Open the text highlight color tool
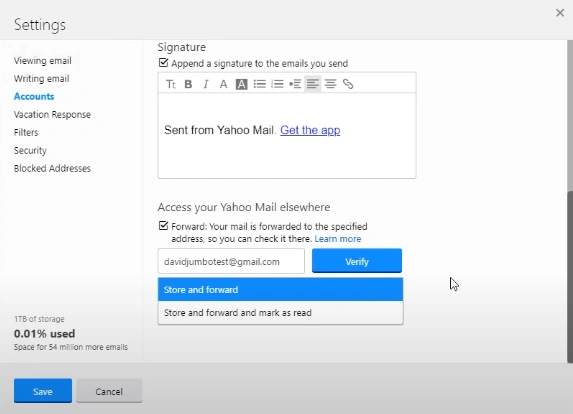573x414 pixels. (241, 84)
